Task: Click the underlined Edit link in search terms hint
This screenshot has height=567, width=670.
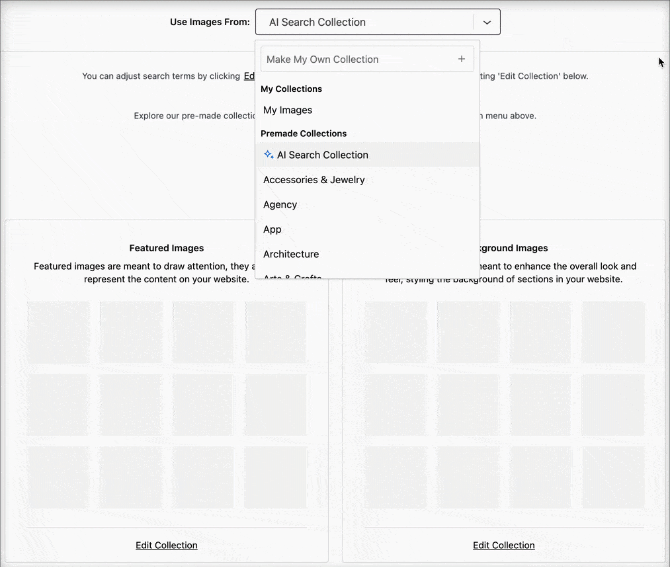Action: [x=249, y=76]
